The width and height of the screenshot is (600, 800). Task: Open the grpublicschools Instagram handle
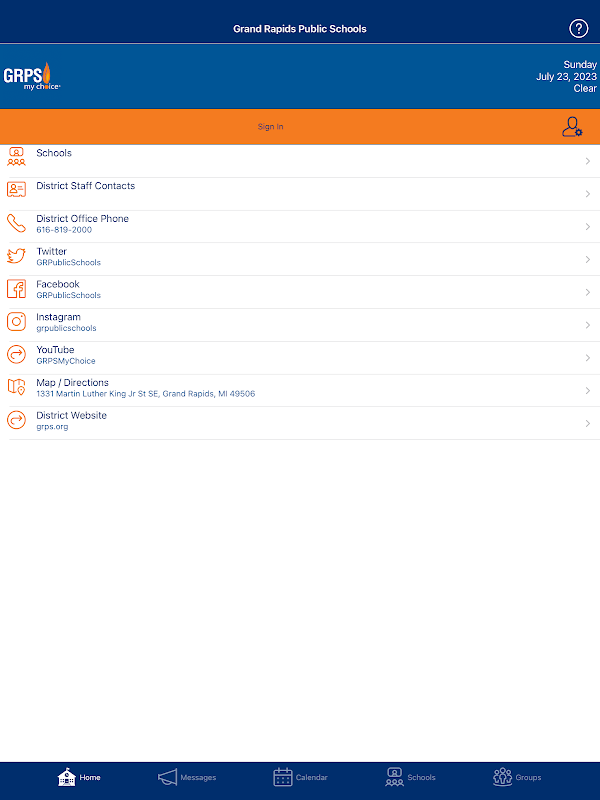66,328
